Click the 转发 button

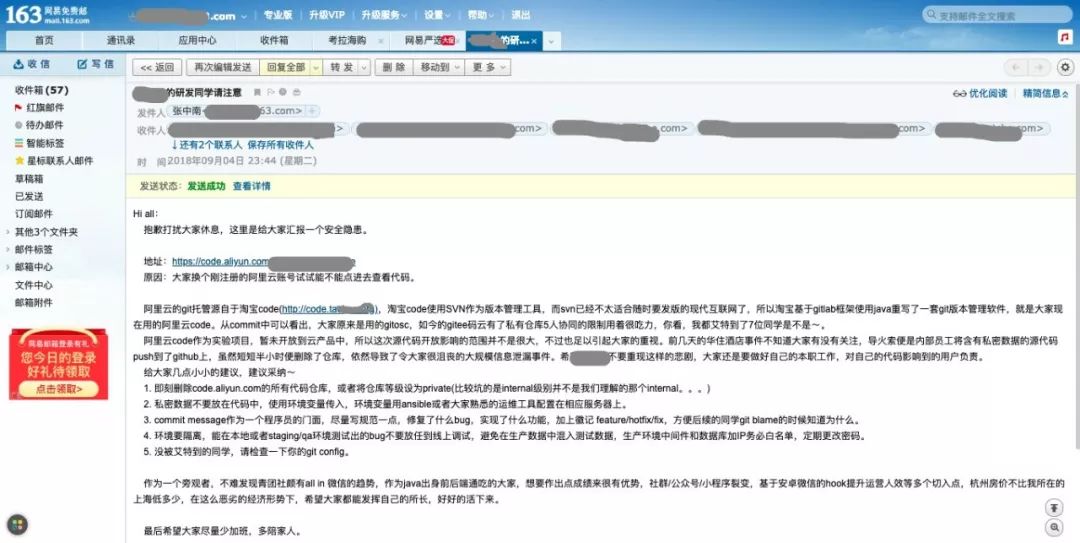[x=341, y=68]
